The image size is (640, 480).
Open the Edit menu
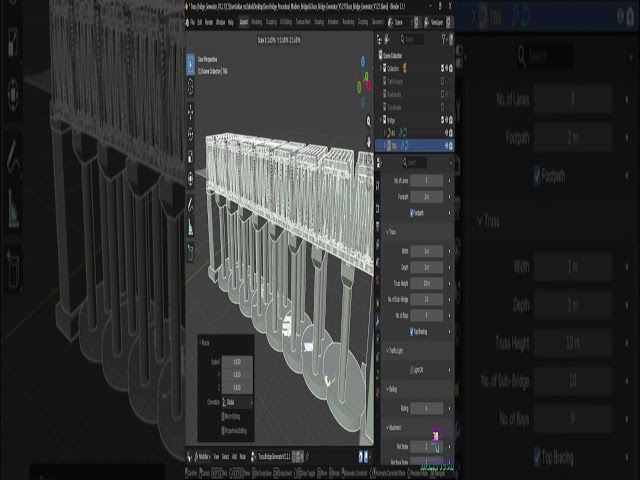pos(200,22)
